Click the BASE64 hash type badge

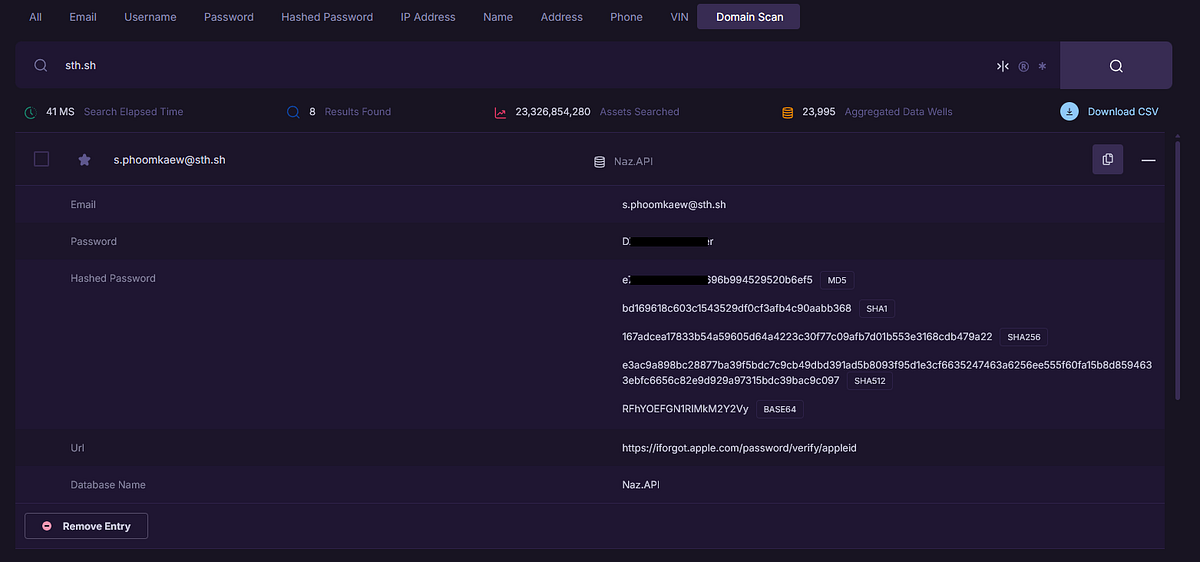[780, 409]
